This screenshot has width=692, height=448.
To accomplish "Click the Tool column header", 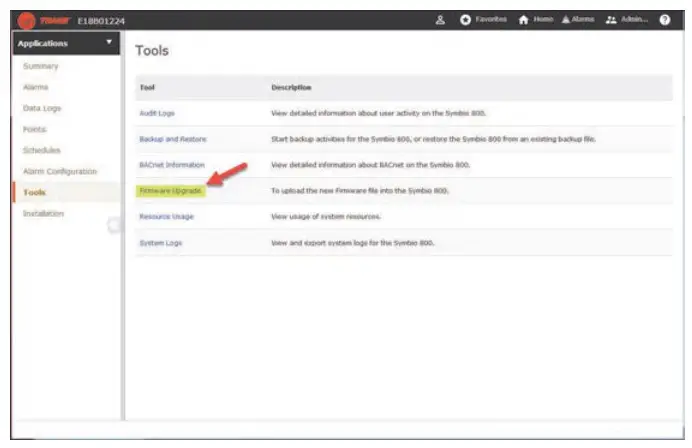I will [x=147, y=87].
